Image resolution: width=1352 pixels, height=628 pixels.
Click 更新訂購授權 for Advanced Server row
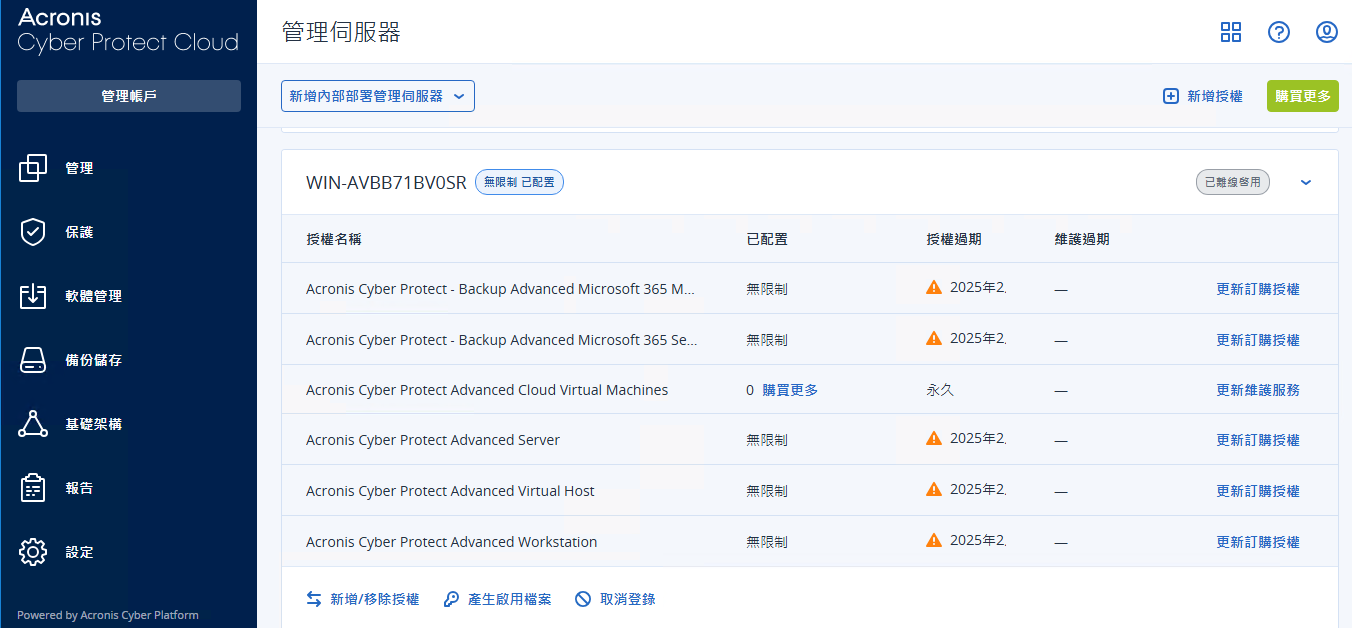1258,440
